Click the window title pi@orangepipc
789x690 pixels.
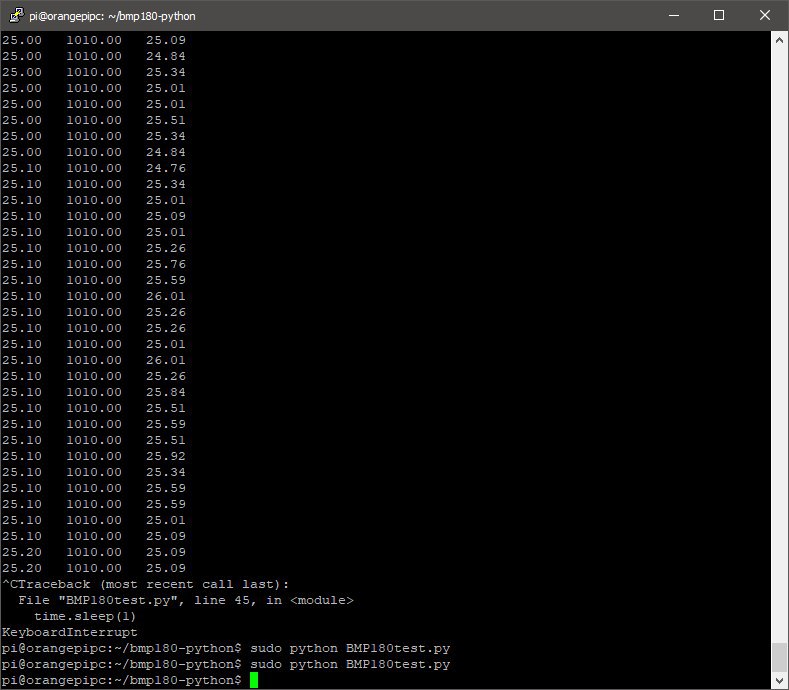coord(112,16)
